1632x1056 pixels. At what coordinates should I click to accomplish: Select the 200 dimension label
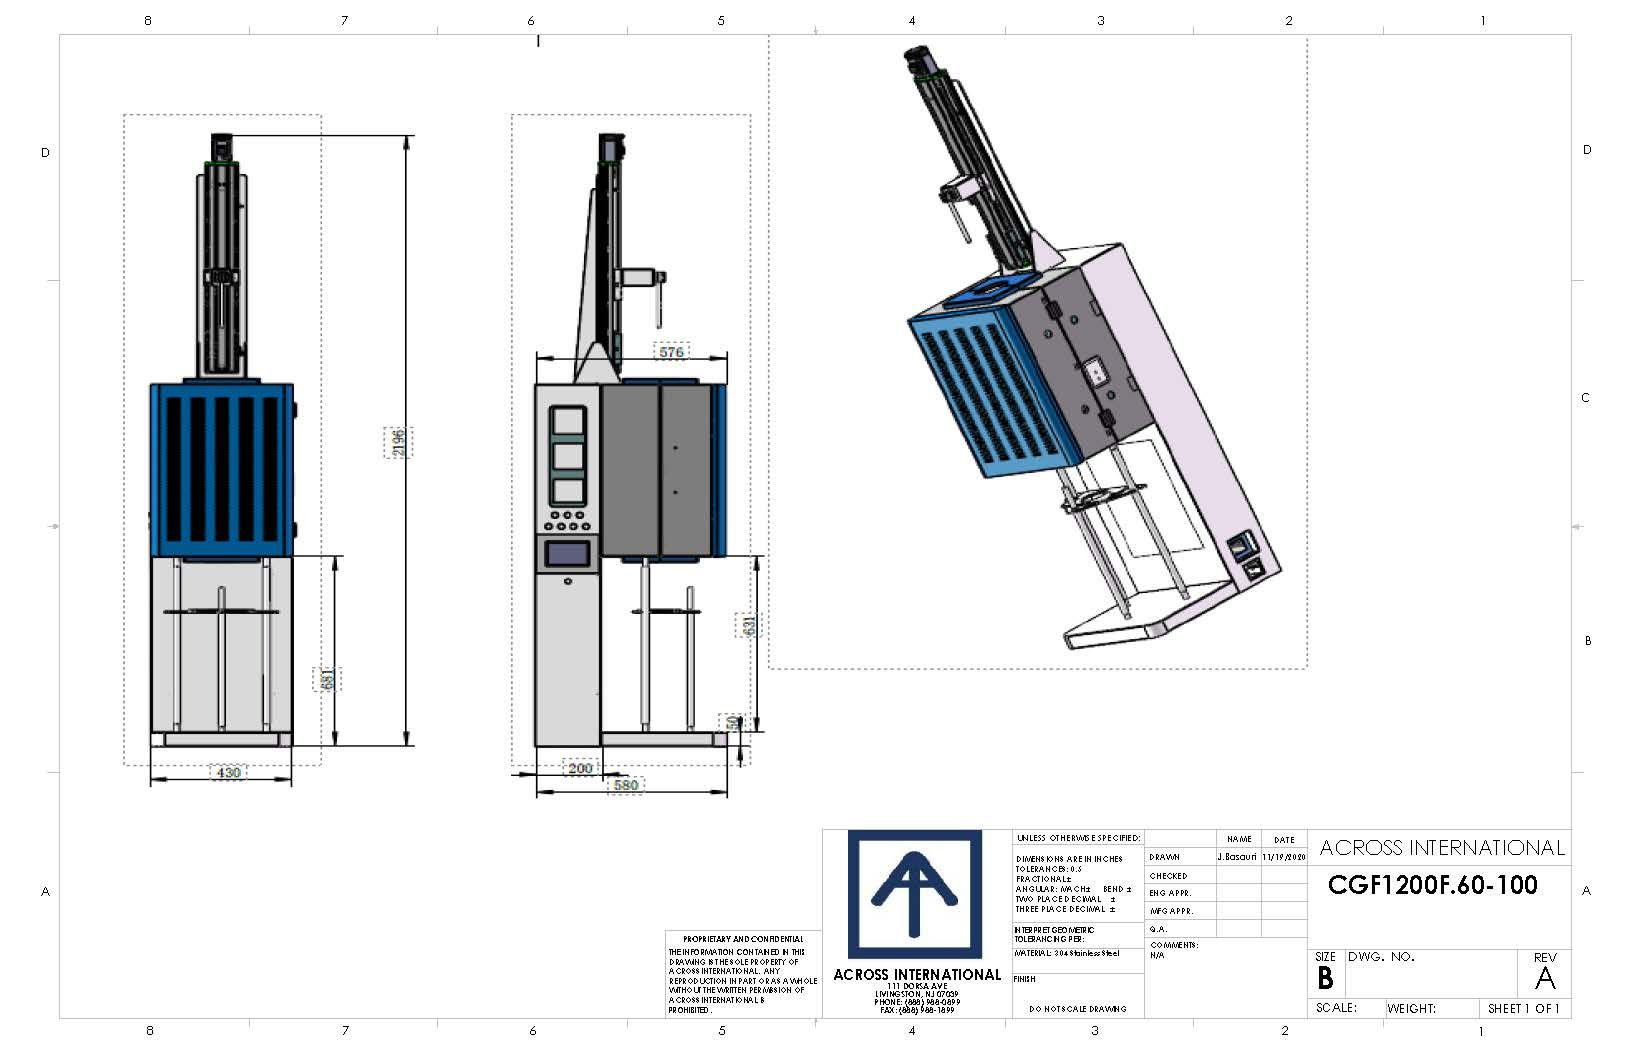point(580,768)
